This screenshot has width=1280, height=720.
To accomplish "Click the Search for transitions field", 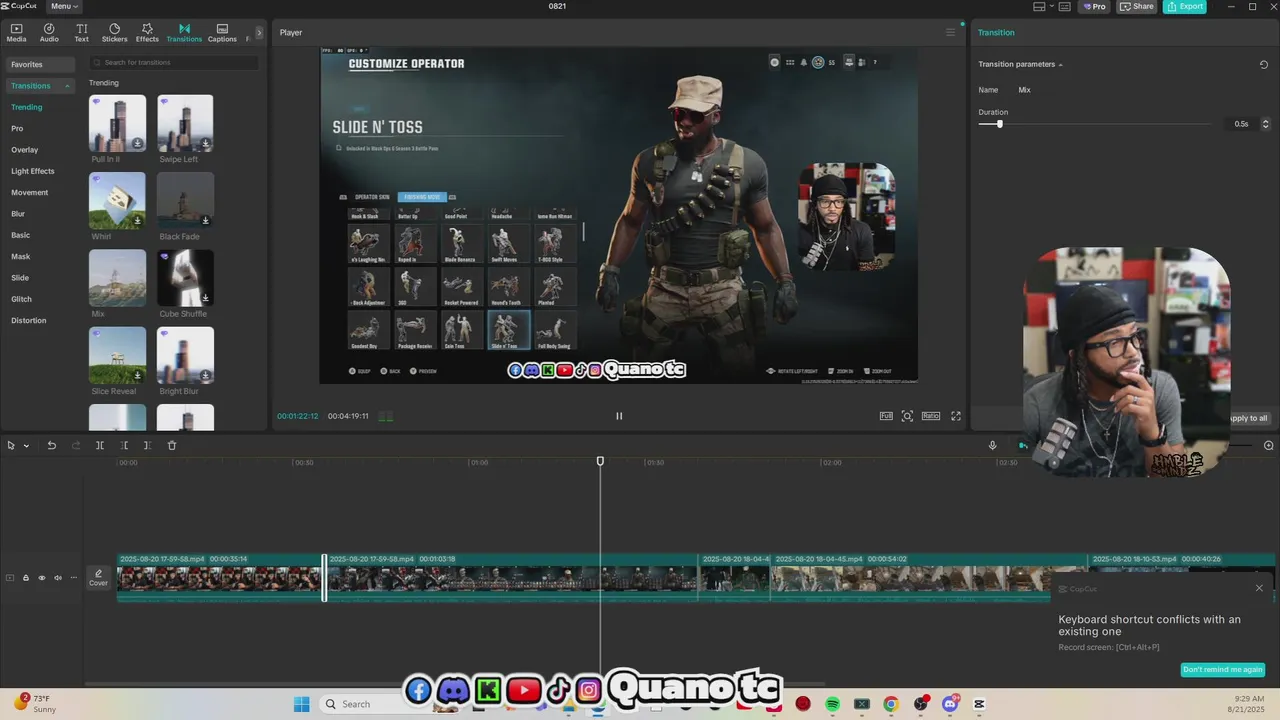I will (x=174, y=62).
